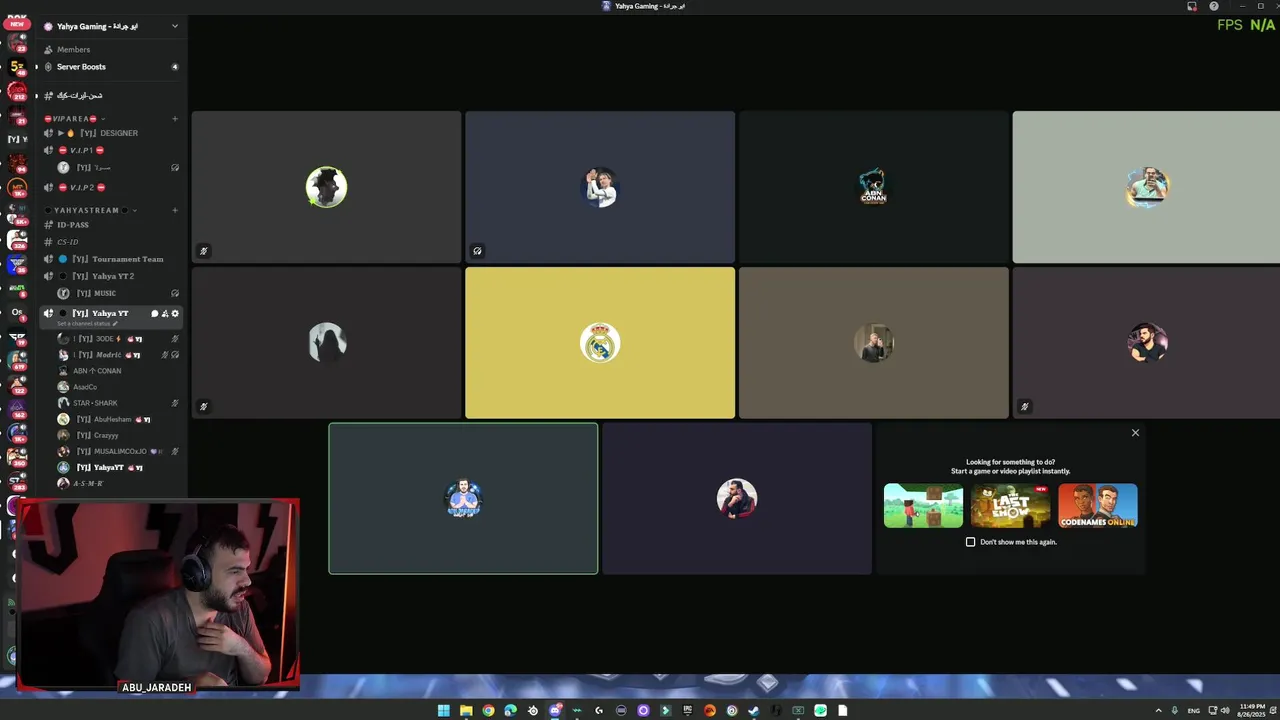Focus the green-outlined speaking participant tile
The height and width of the screenshot is (720, 1280).
[x=463, y=499]
